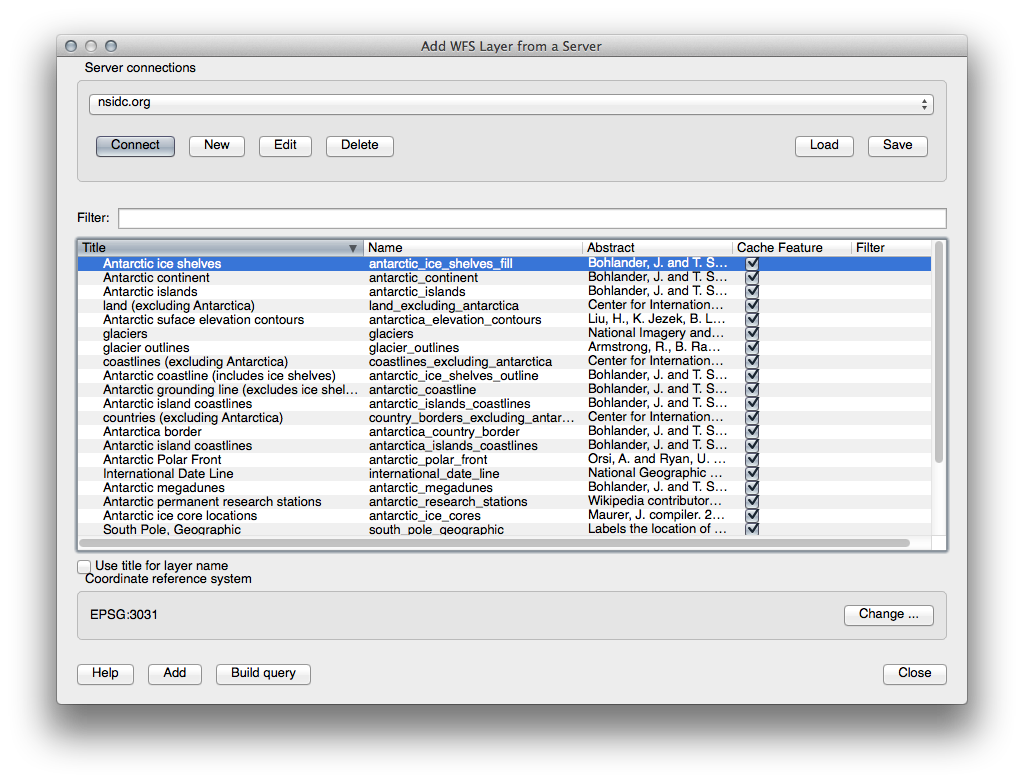Click the vertical scrollbar of layer list

(x=938, y=350)
